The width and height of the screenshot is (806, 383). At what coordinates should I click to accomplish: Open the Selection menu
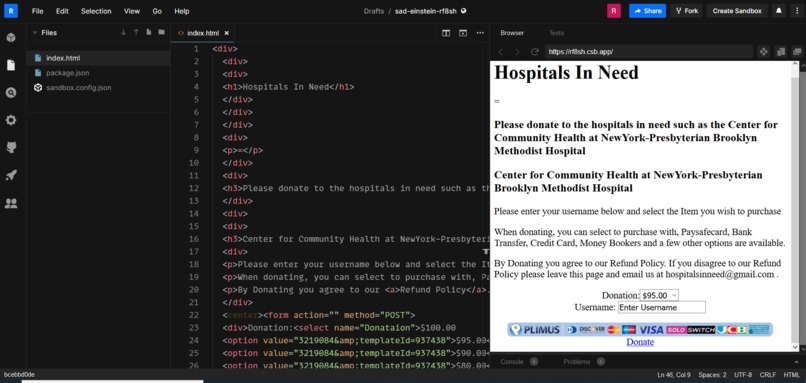pyautogui.click(x=96, y=11)
